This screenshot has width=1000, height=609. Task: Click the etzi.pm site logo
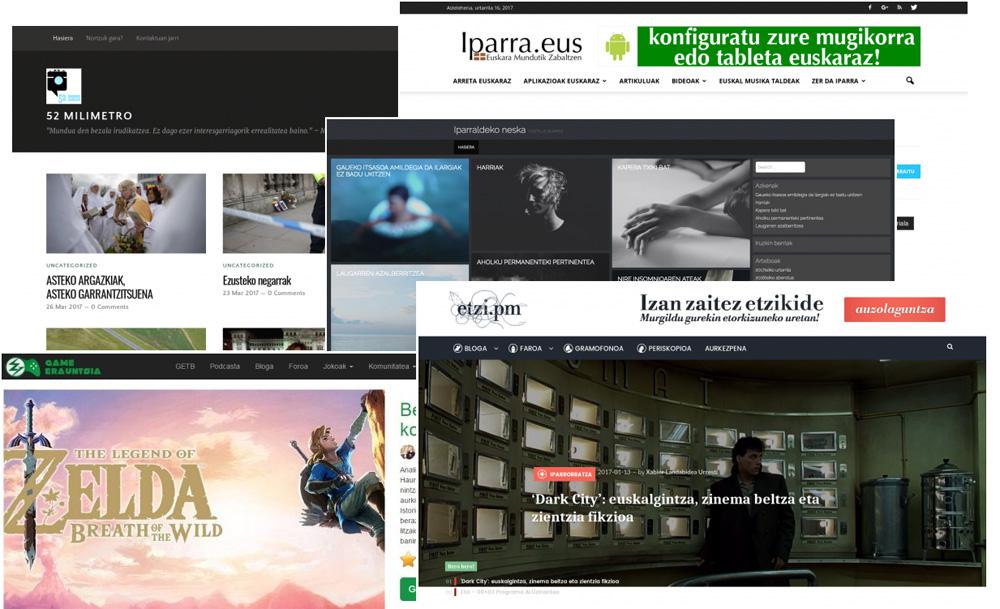point(487,308)
